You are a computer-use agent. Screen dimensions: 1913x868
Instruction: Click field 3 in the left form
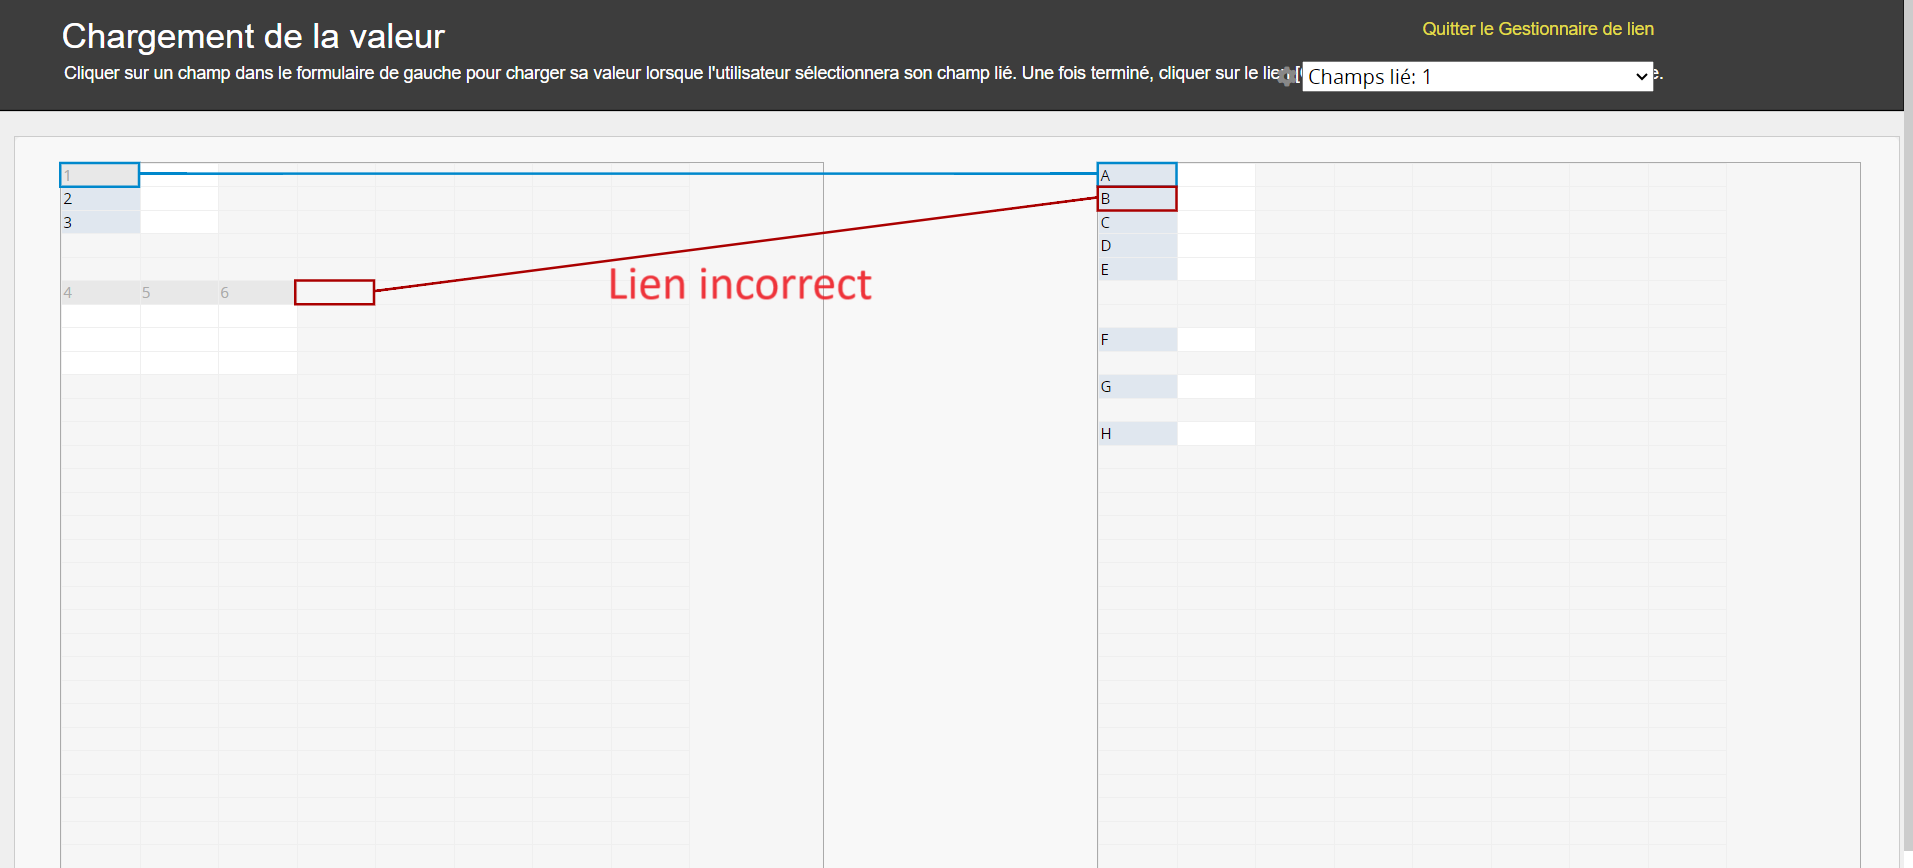[99, 222]
